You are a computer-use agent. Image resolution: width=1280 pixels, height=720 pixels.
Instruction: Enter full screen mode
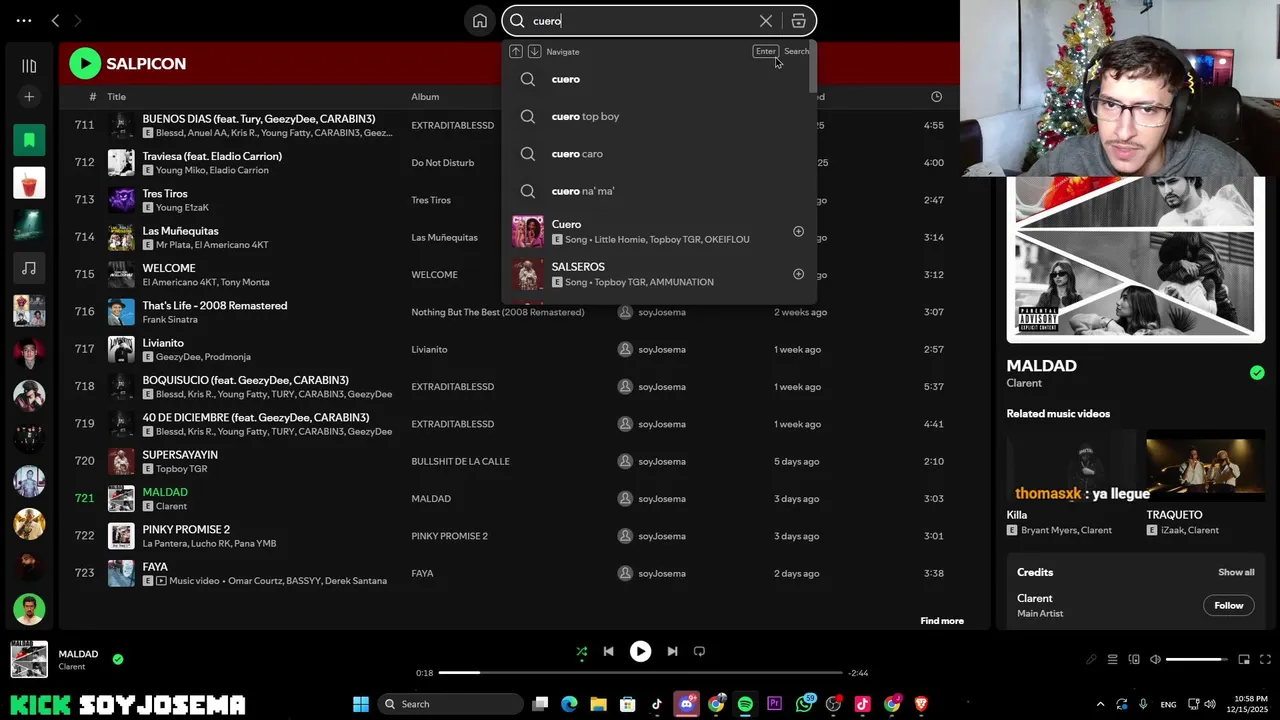click(1265, 660)
